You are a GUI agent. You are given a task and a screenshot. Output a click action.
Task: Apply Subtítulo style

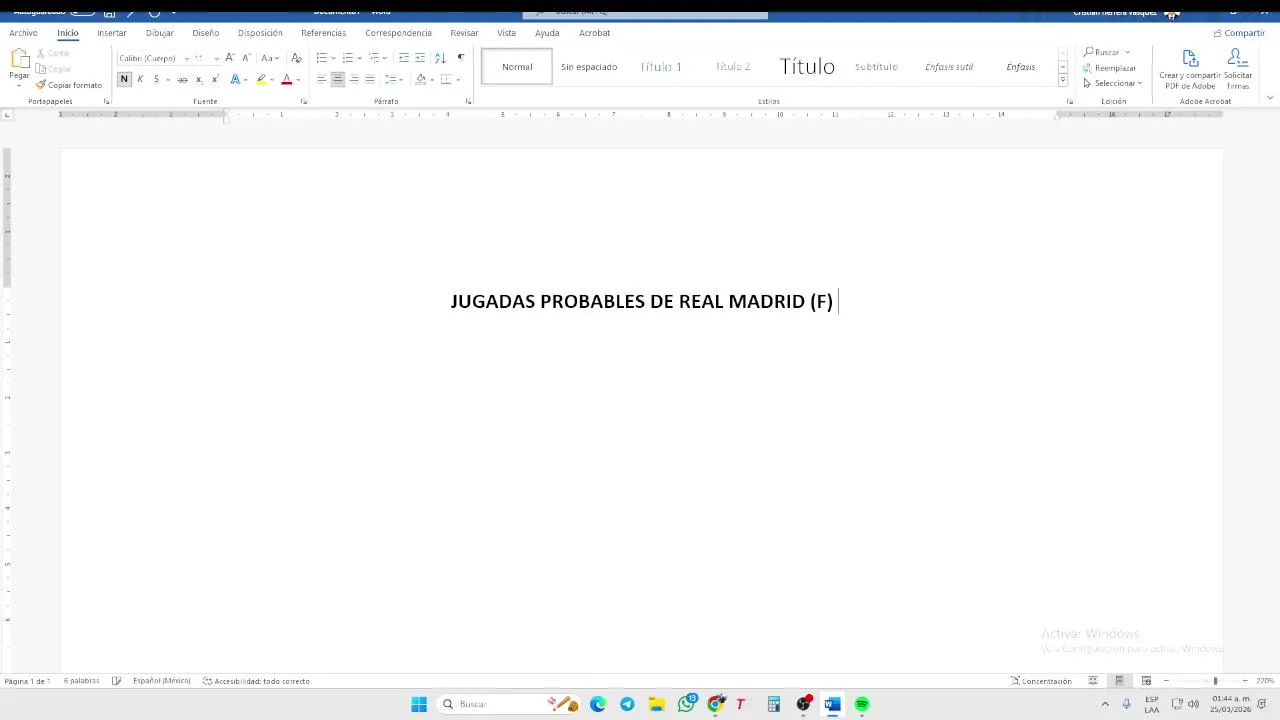876,67
